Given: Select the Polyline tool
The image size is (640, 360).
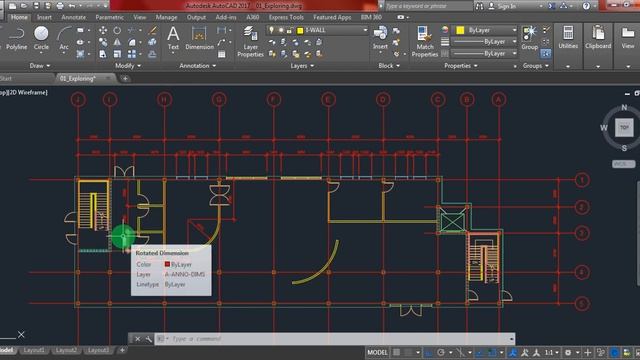Looking at the screenshot, I should (x=16, y=38).
